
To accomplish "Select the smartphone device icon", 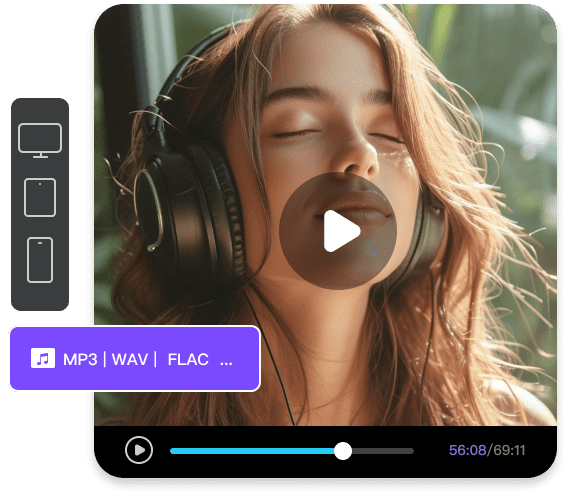I will (40, 260).
